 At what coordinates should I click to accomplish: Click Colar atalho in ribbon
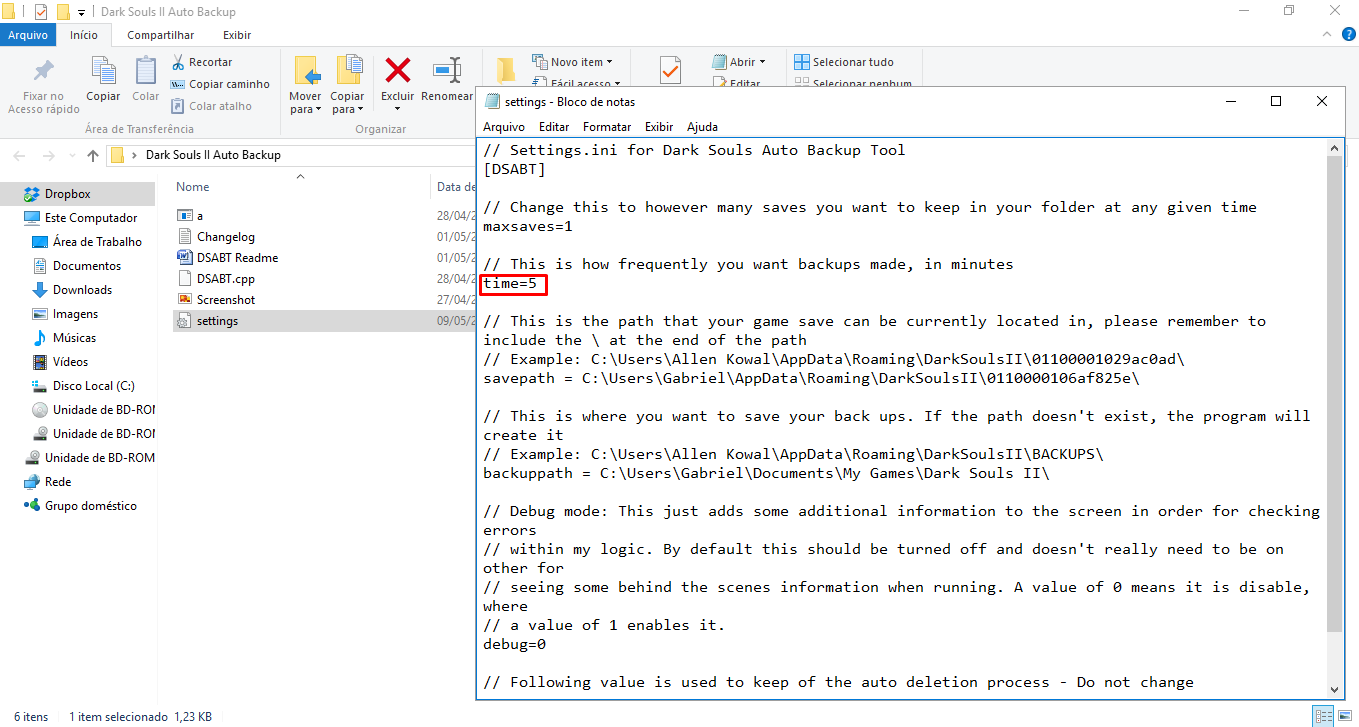tap(212, 106)
